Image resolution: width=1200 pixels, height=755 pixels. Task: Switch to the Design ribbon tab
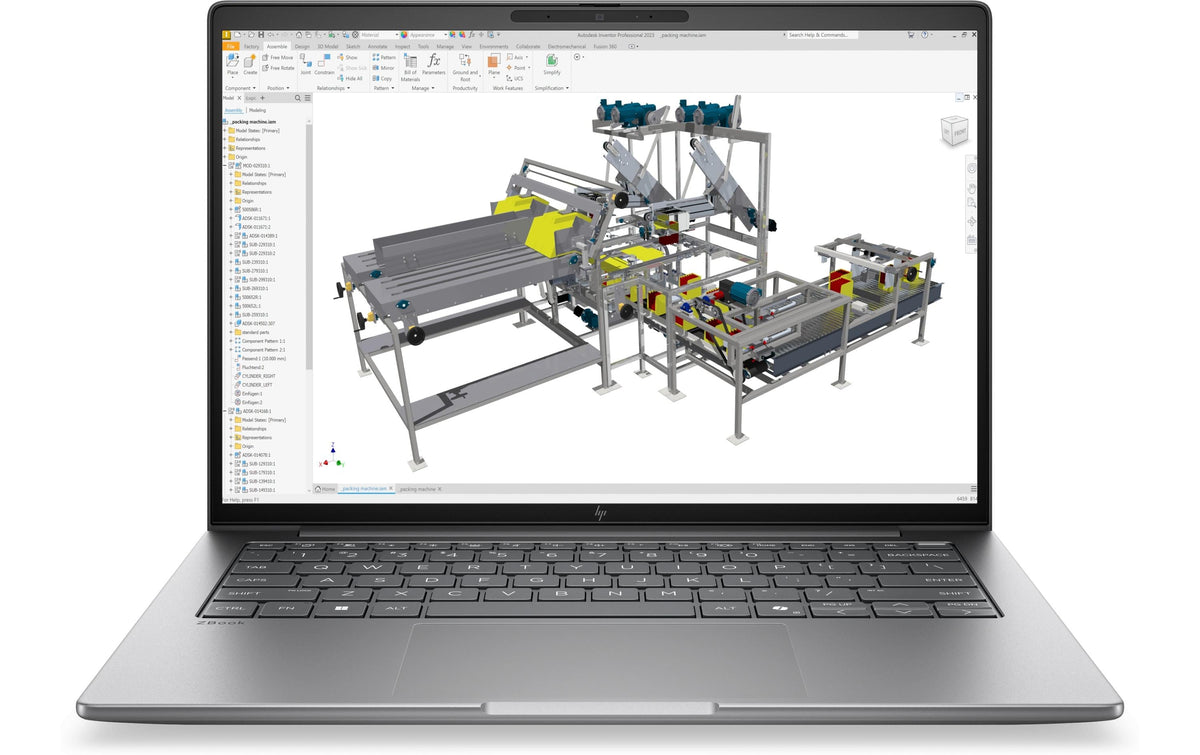(302, 46)
